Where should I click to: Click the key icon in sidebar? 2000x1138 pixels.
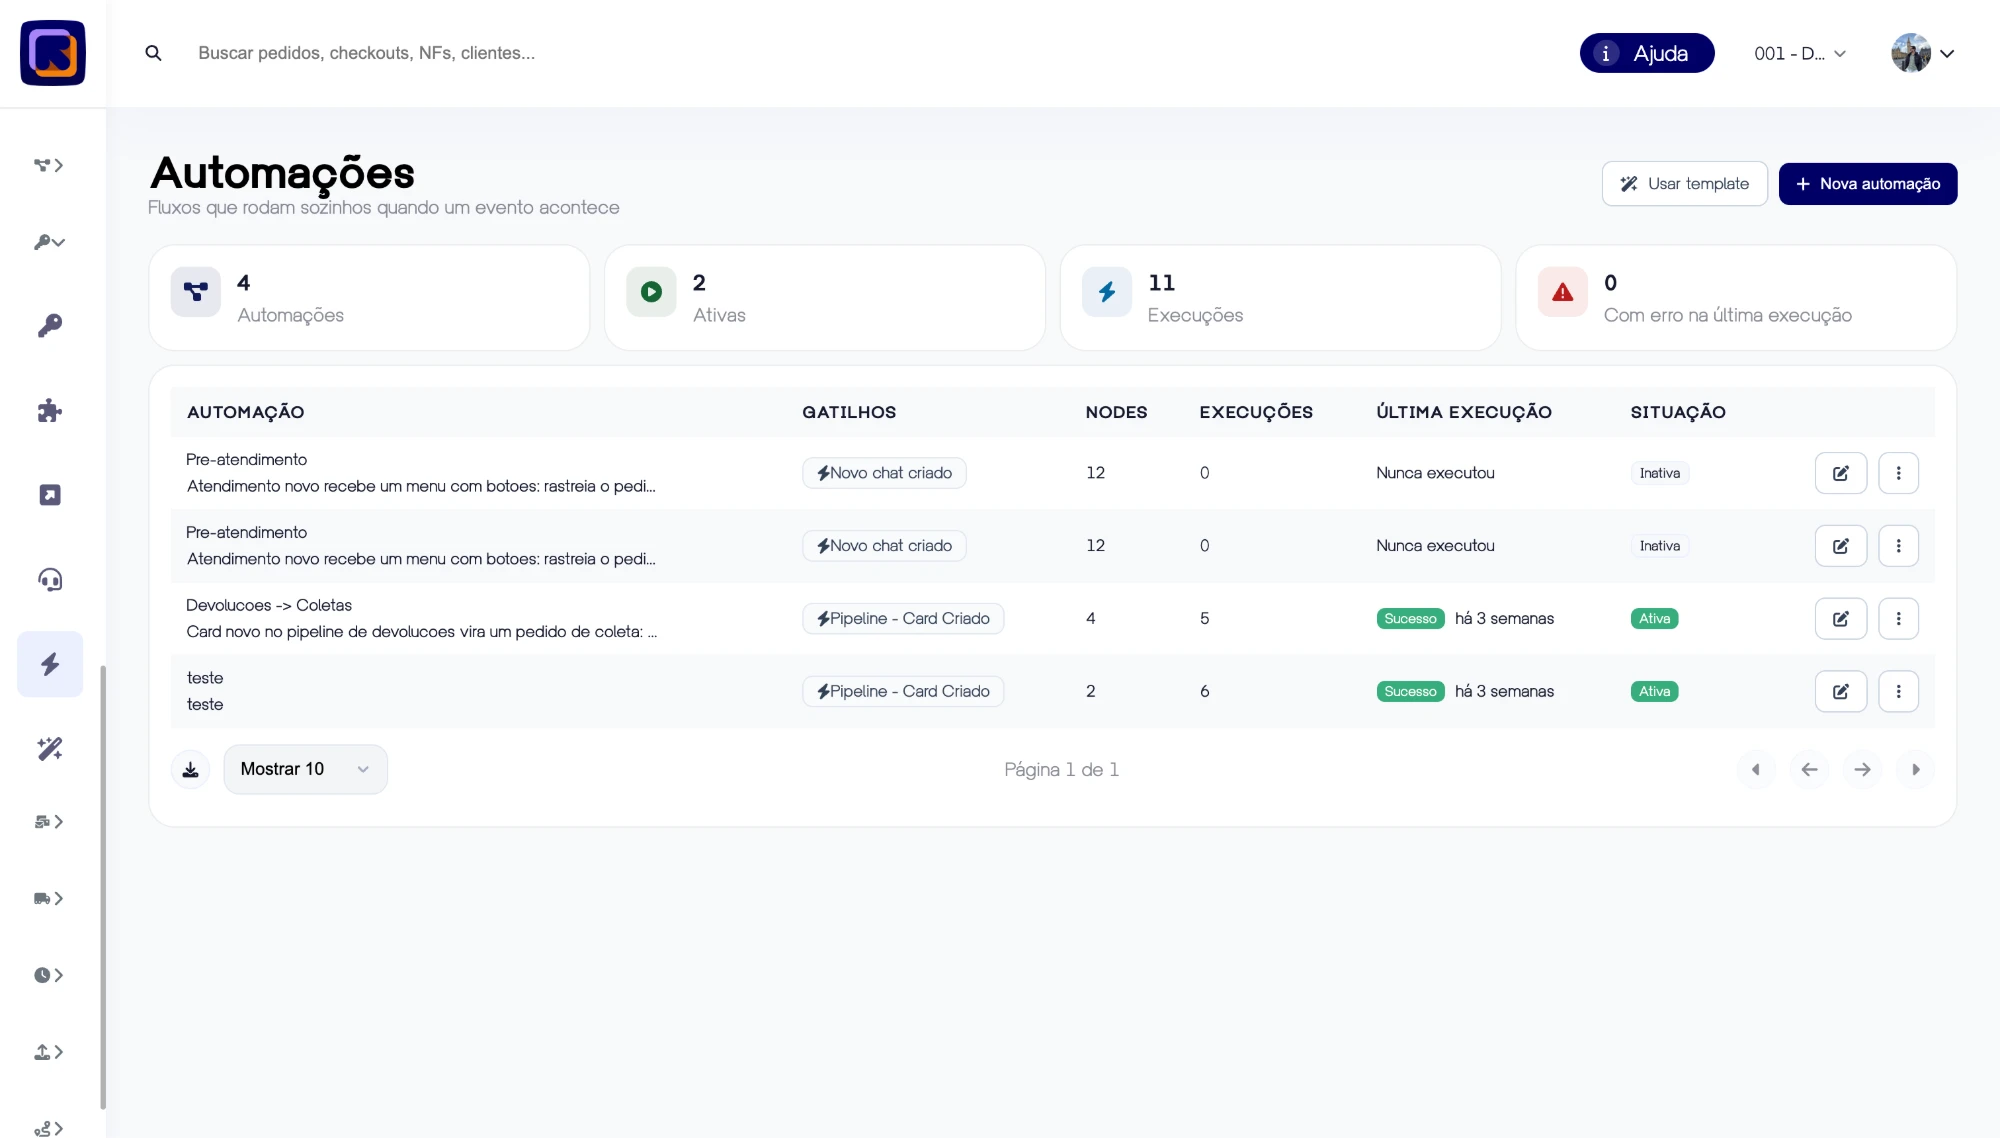click(50, 326)
